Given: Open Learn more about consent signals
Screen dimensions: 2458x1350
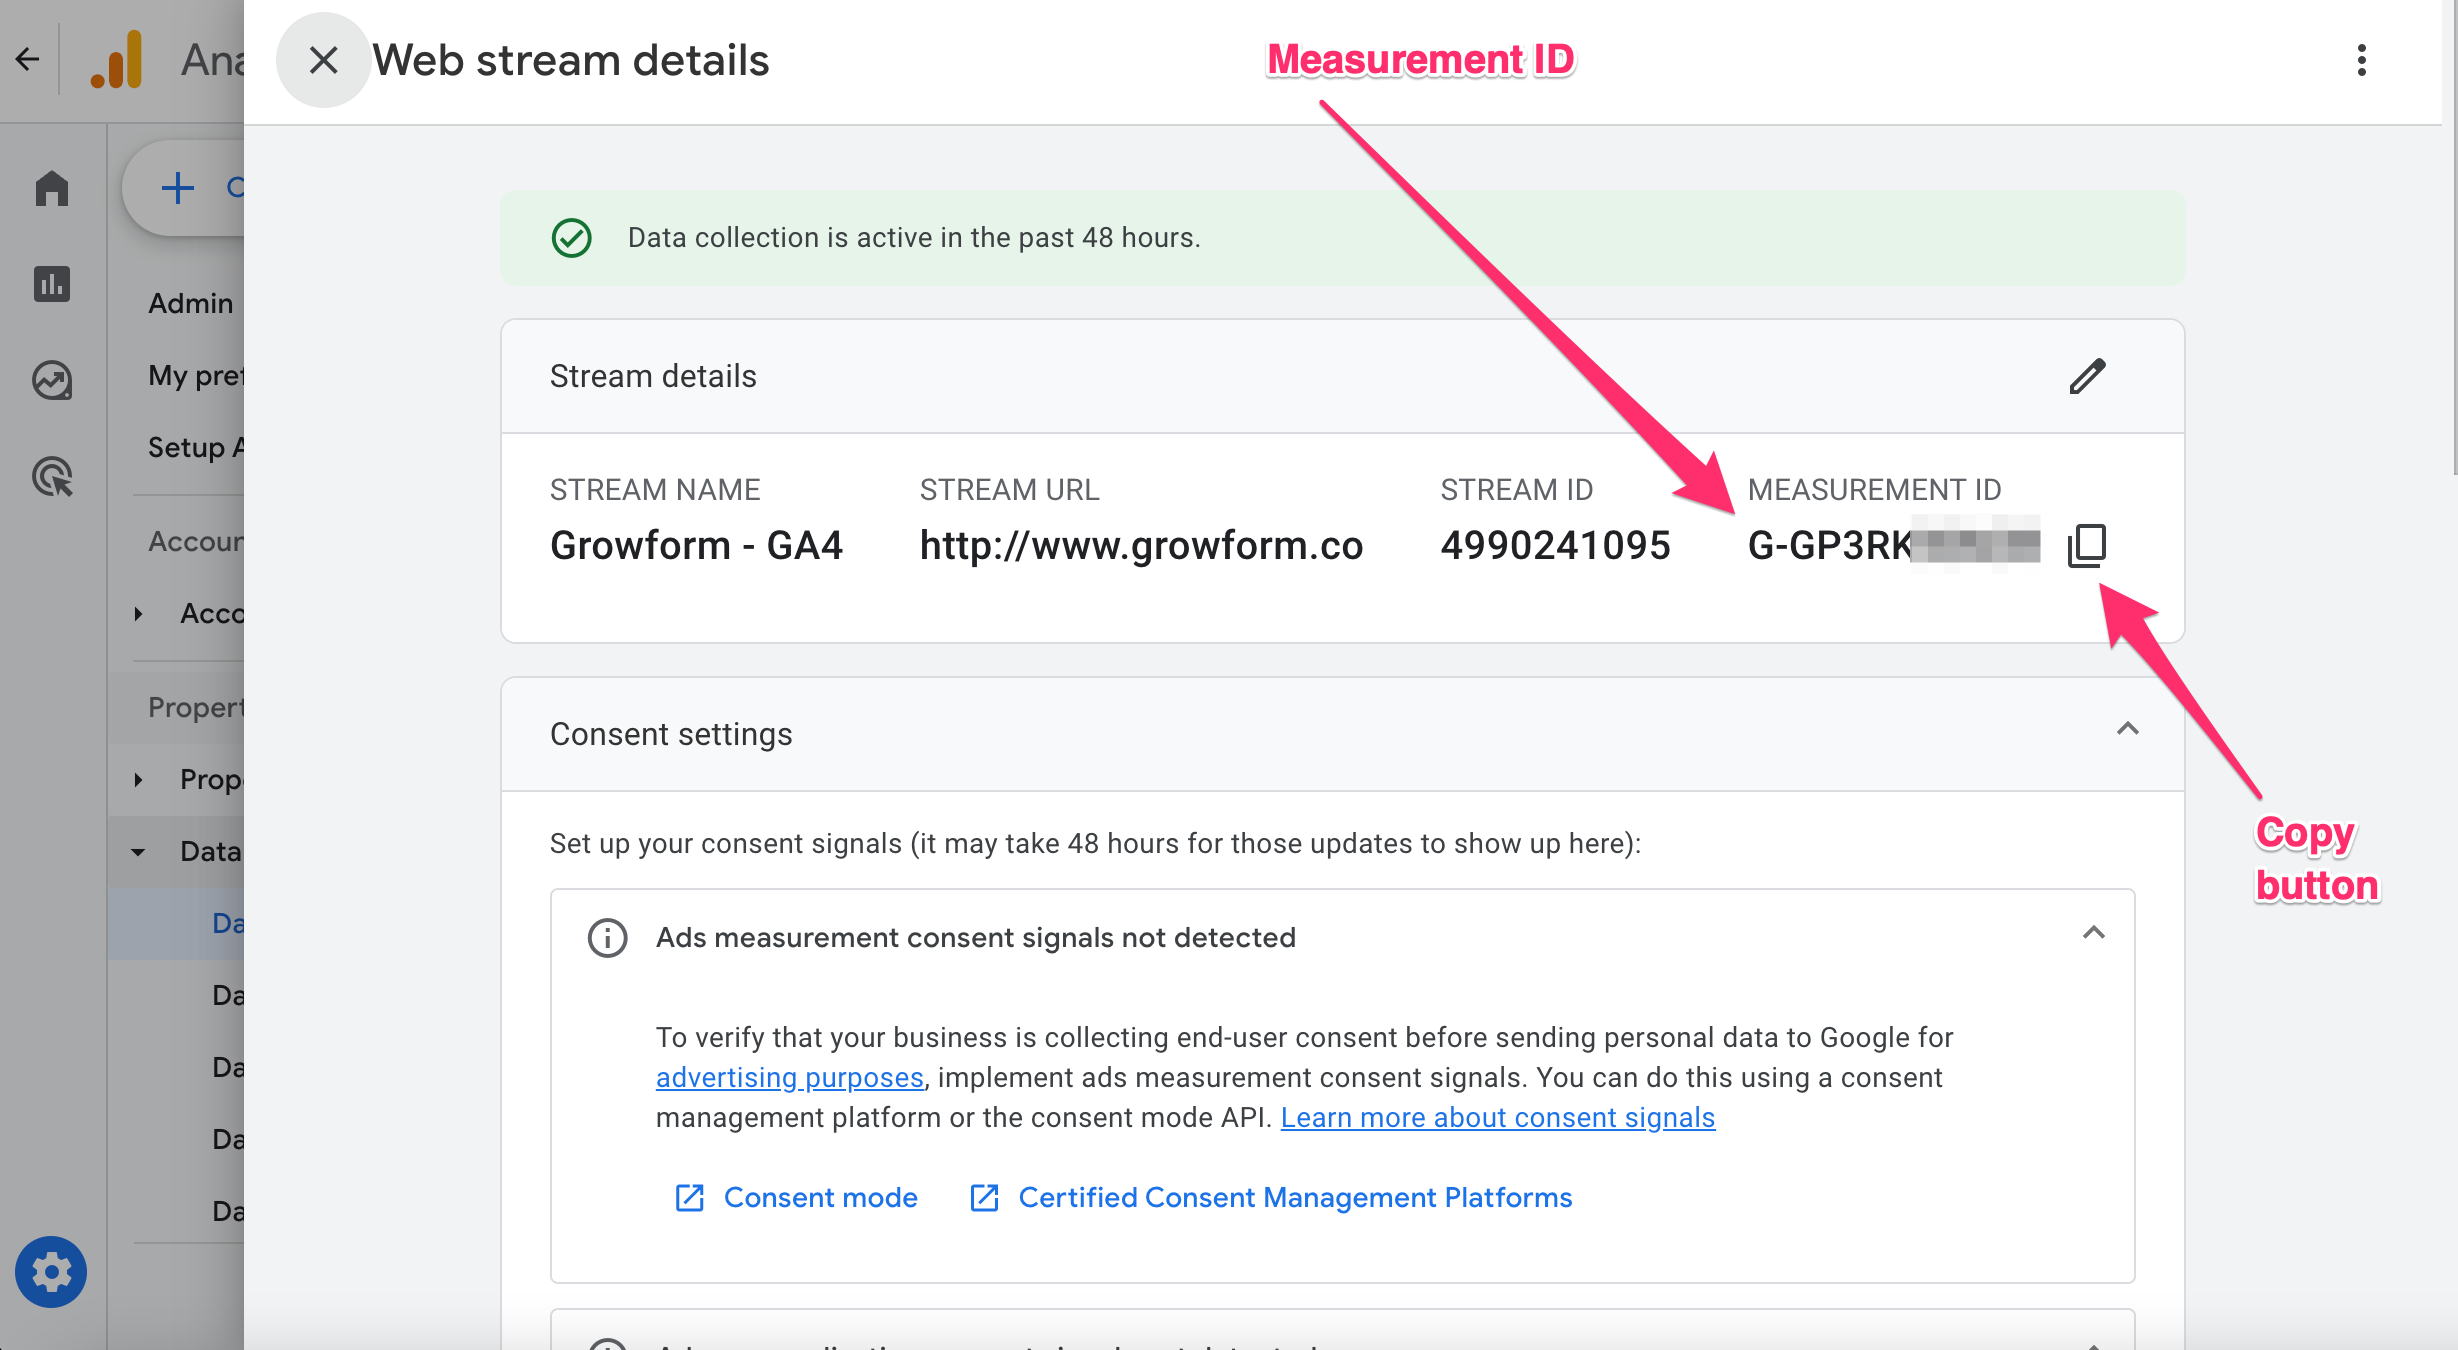Looking at the screenshot, I should tap(1497, 1117).
